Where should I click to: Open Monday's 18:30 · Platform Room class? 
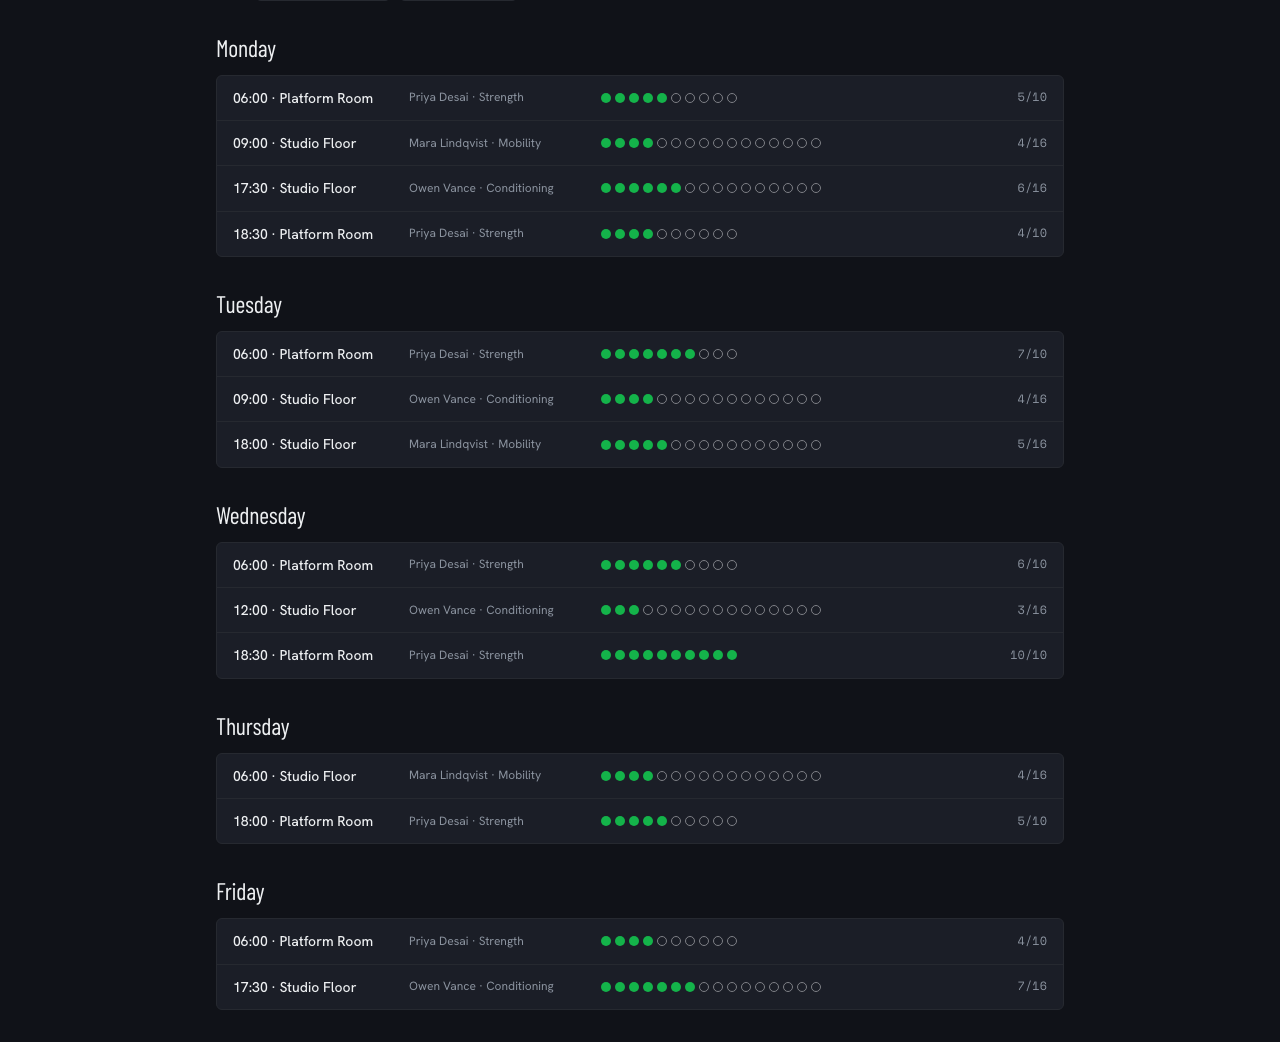pyautogui.click(x=640, y=234)
